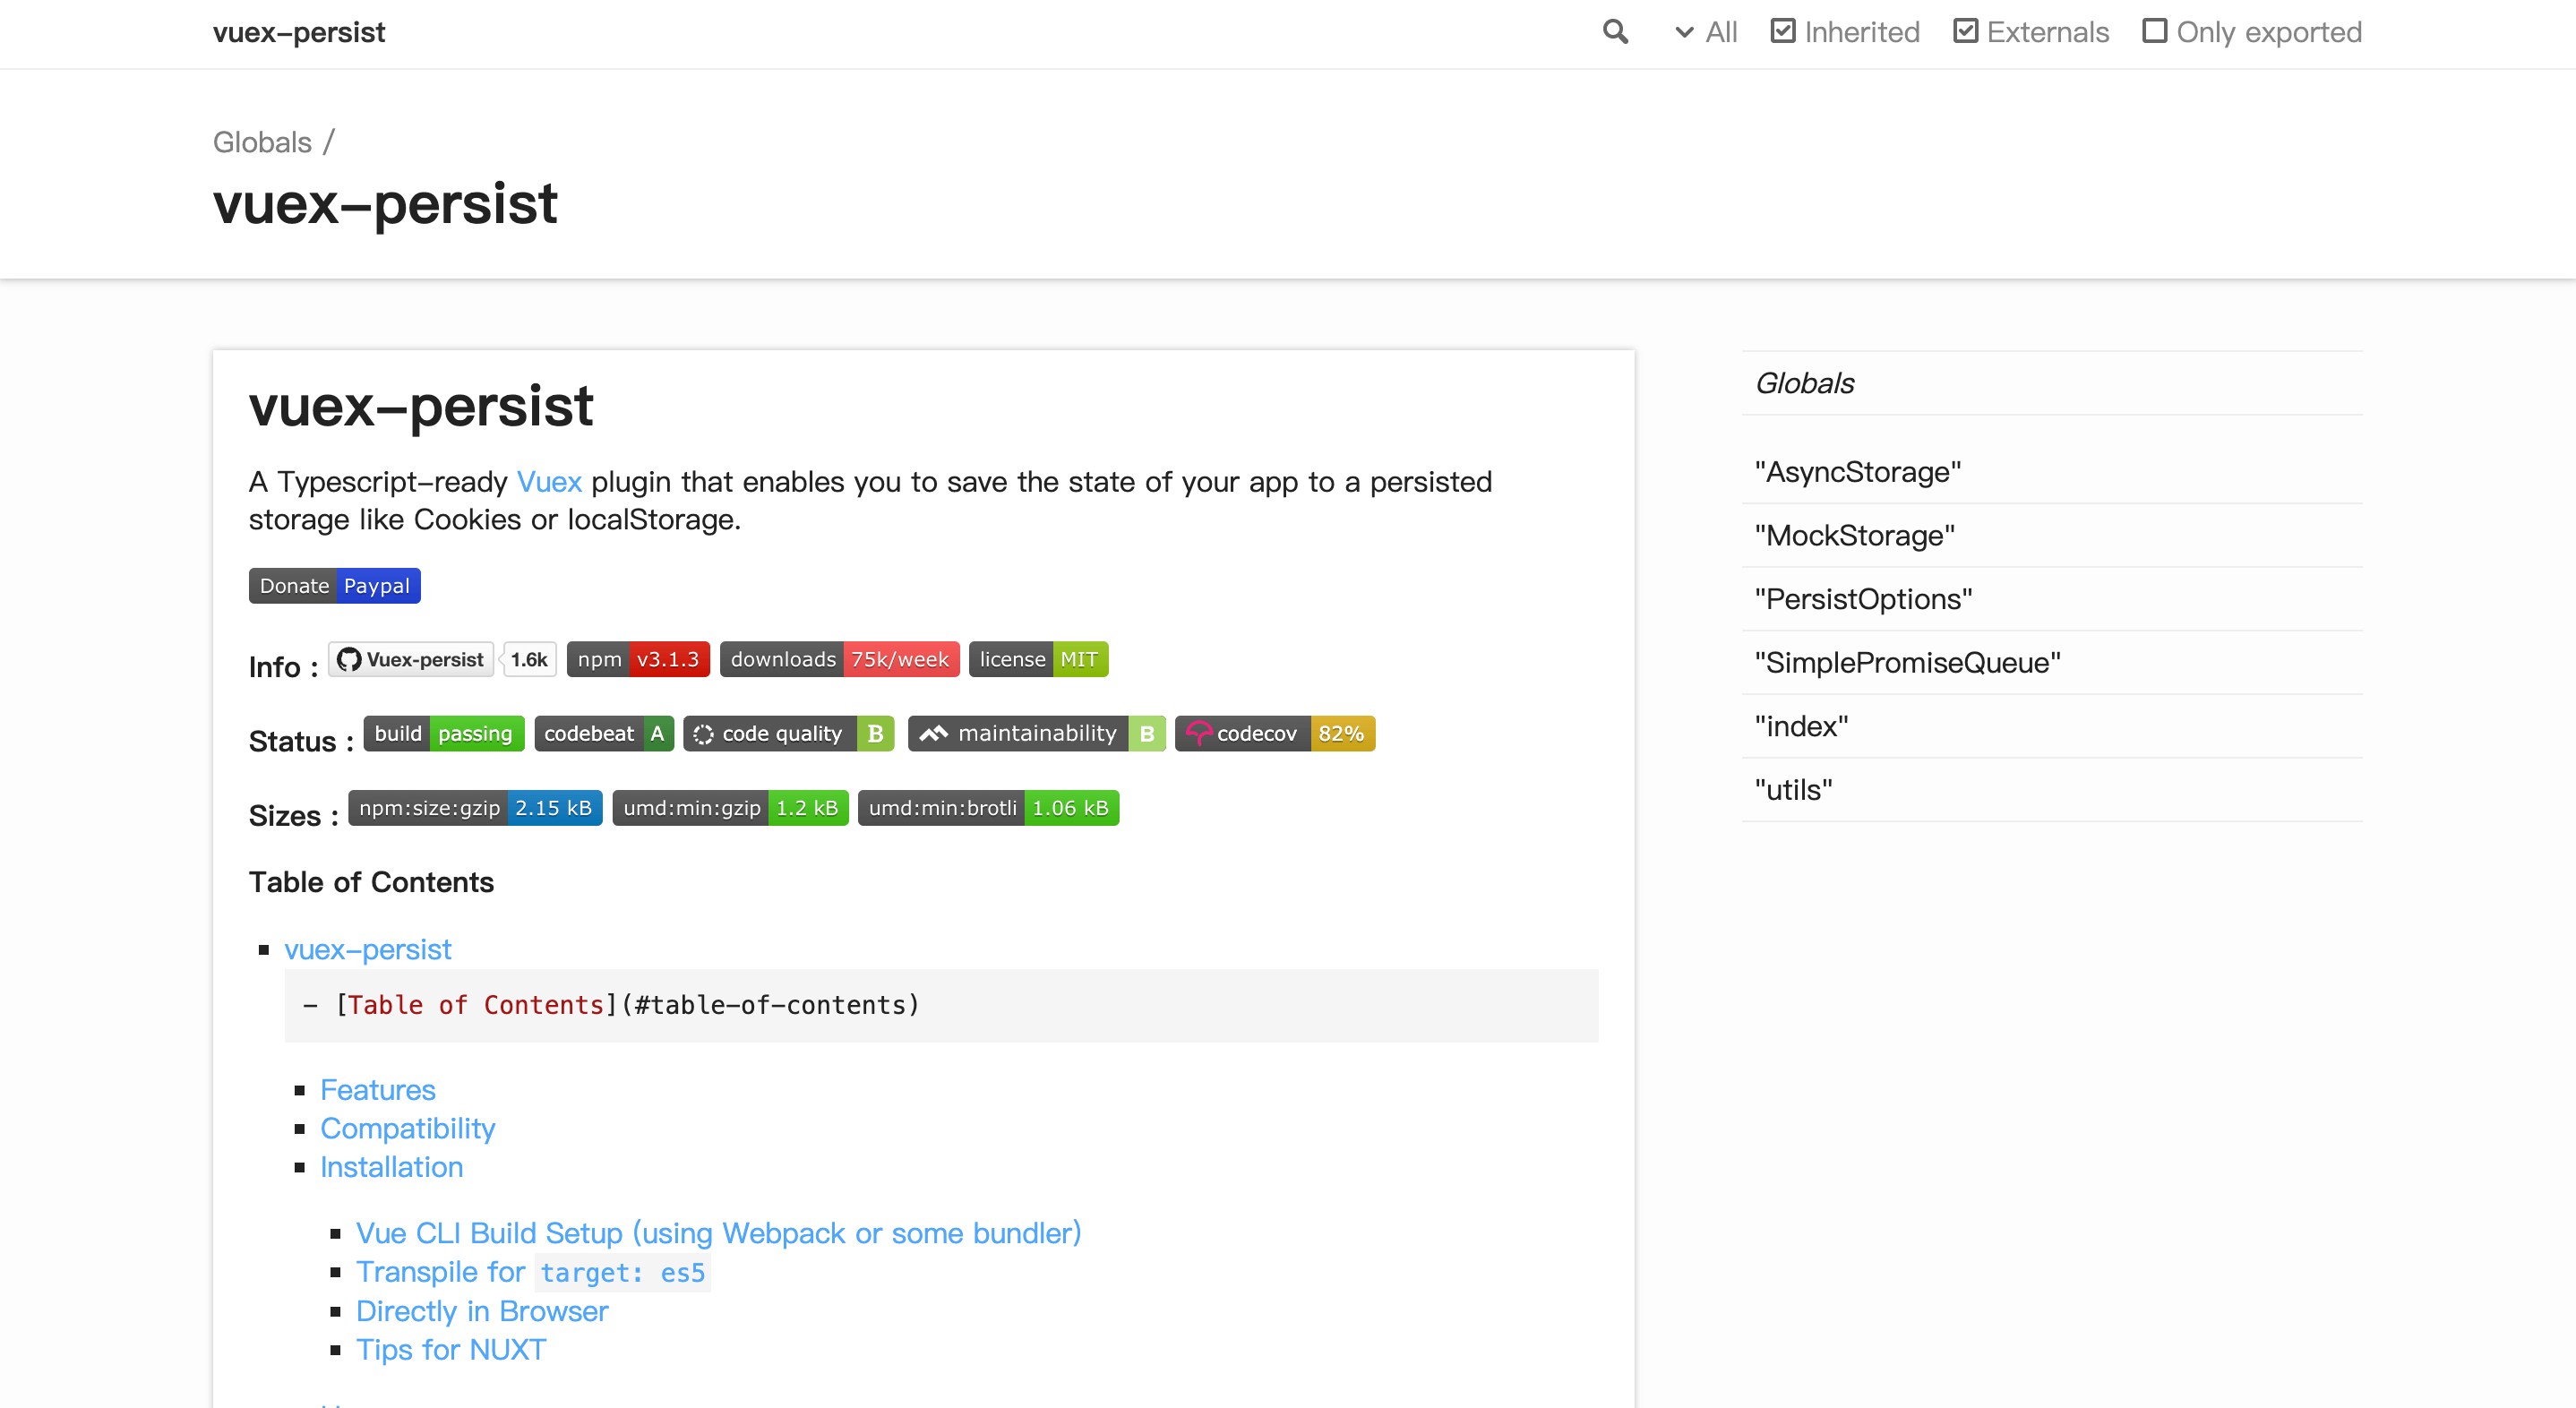
Task: Expand the All visibility dropdown
Action: point(1706,32)
